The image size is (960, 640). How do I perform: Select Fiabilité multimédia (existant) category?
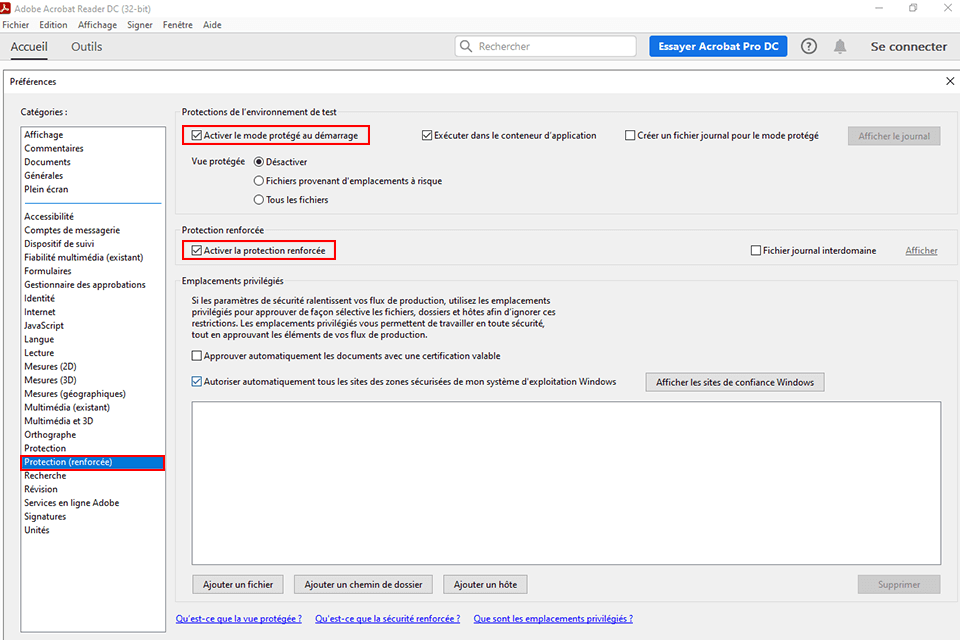(x=84, y=257)
